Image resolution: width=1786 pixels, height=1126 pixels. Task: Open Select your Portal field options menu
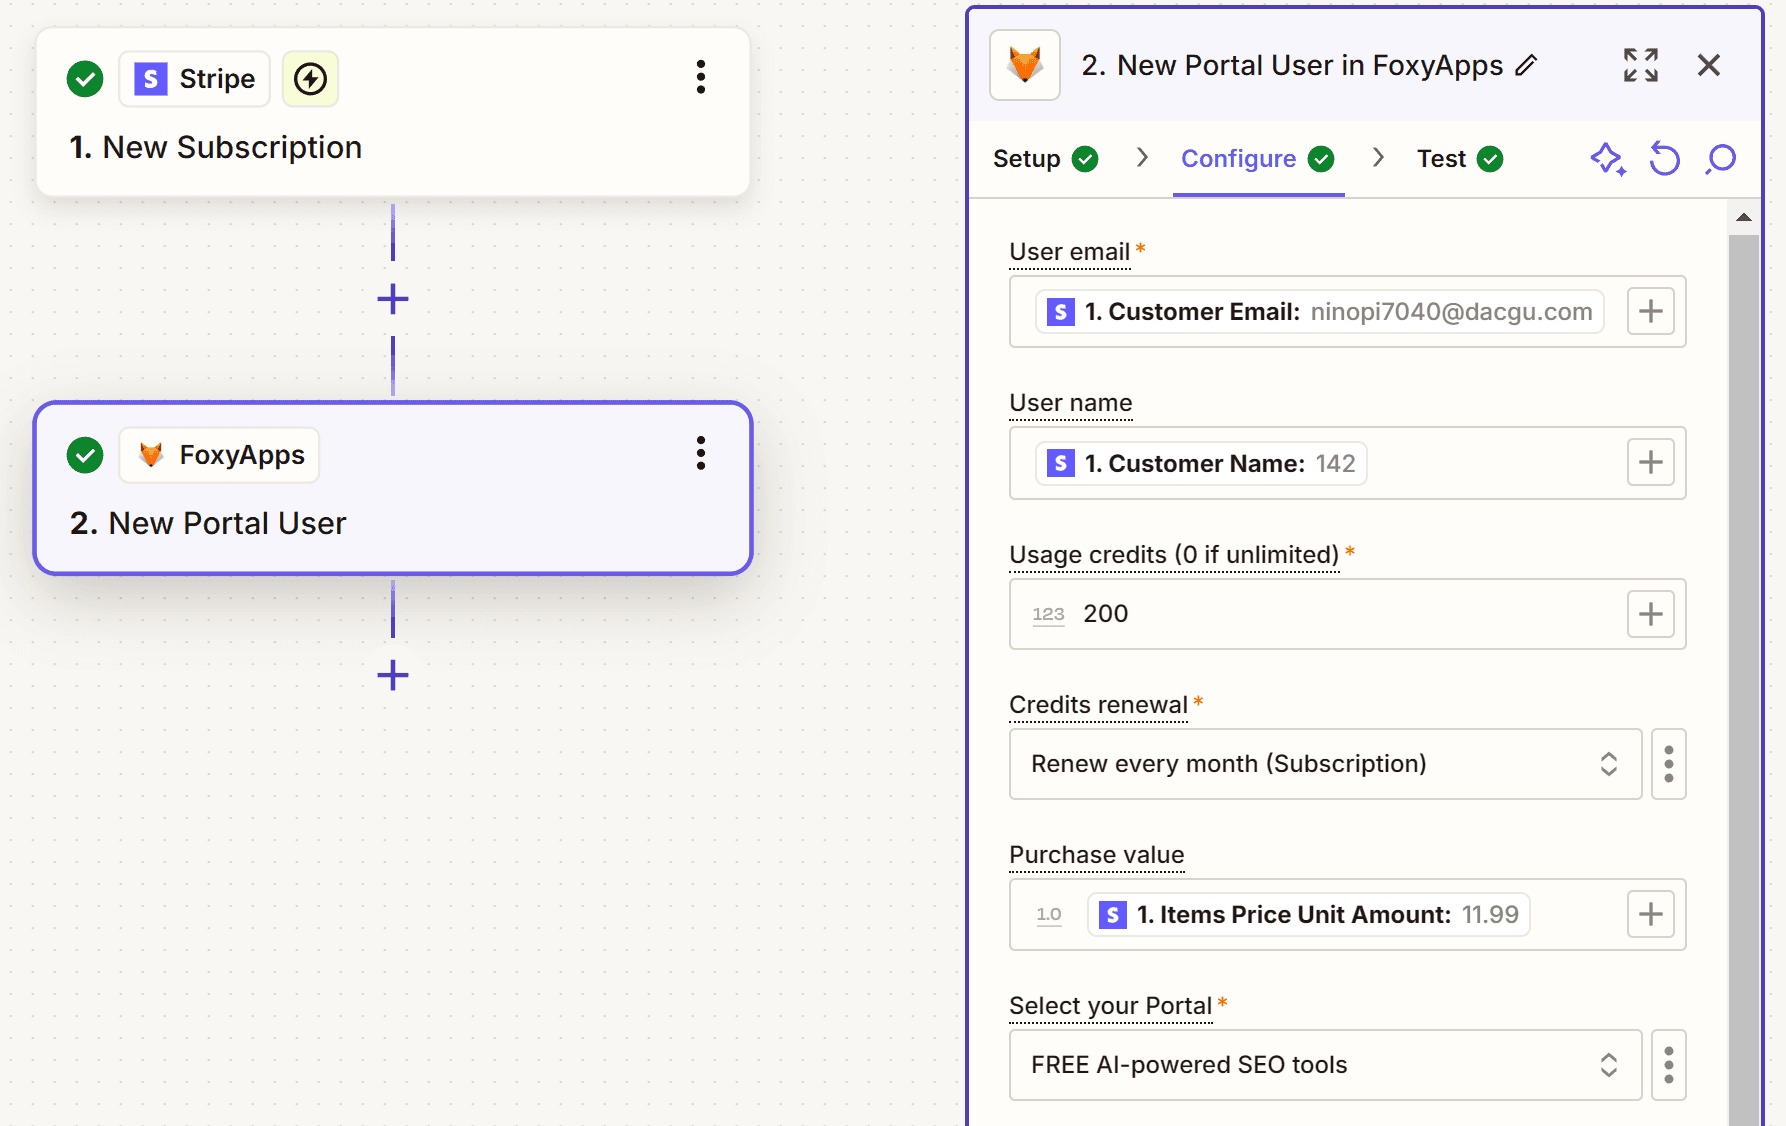[x=1669, y=1065]
